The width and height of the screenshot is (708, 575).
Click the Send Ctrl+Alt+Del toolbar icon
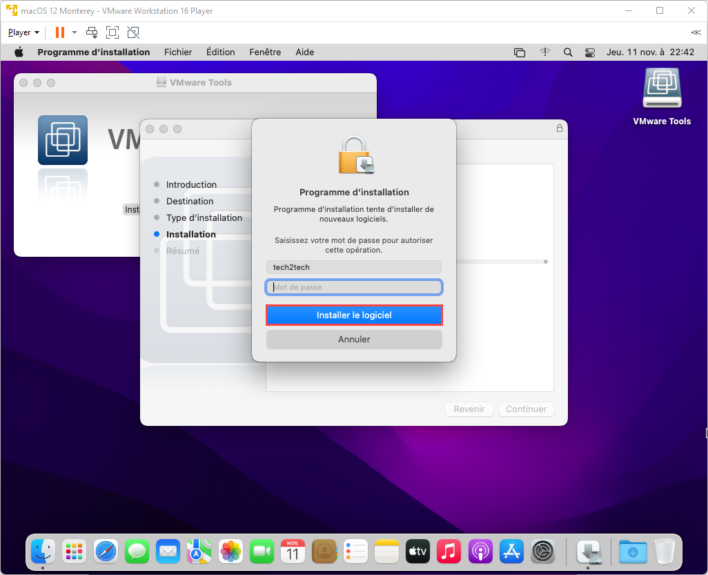[92, 32]
